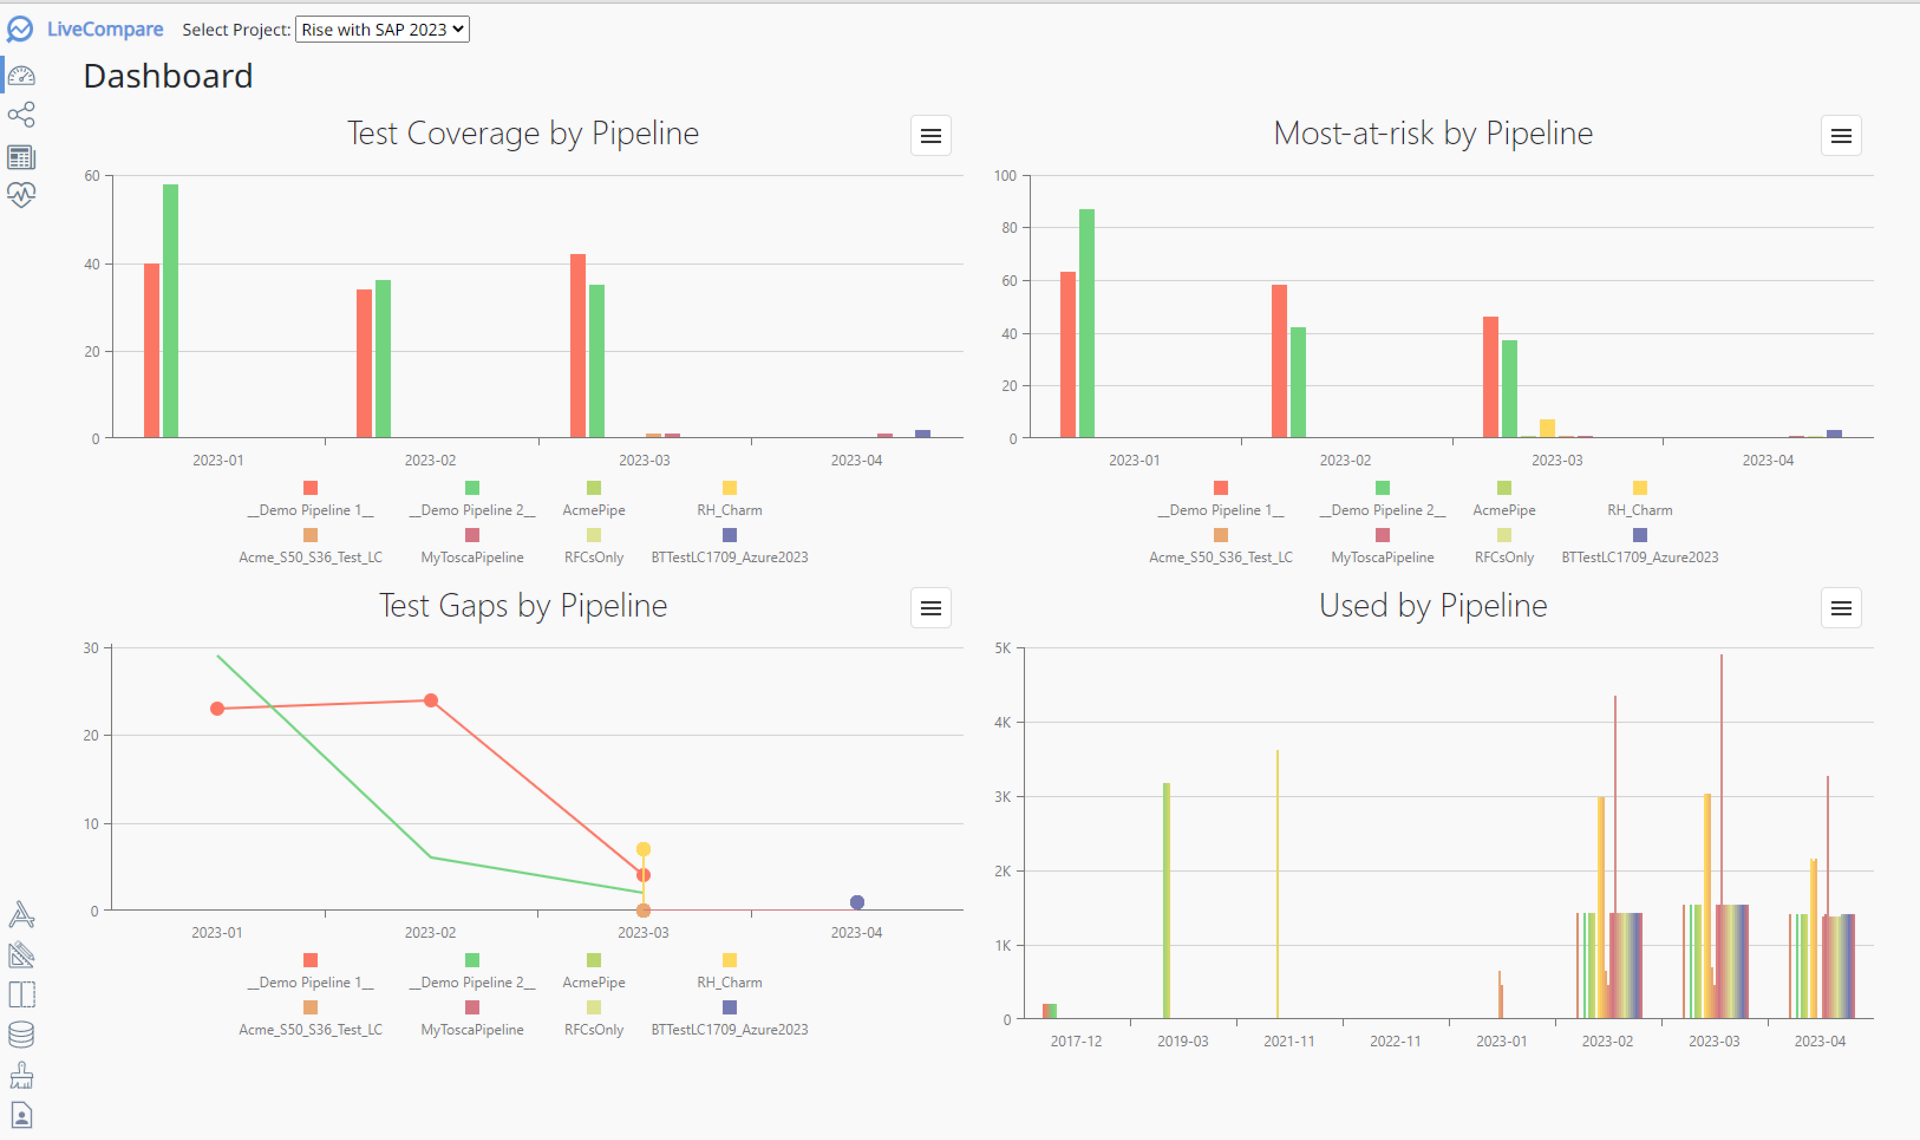Image resolution: width=1920 pixels, height=1140 pixels.
Task: Open the database icon in the sidebar
Action: point(21,1034)
